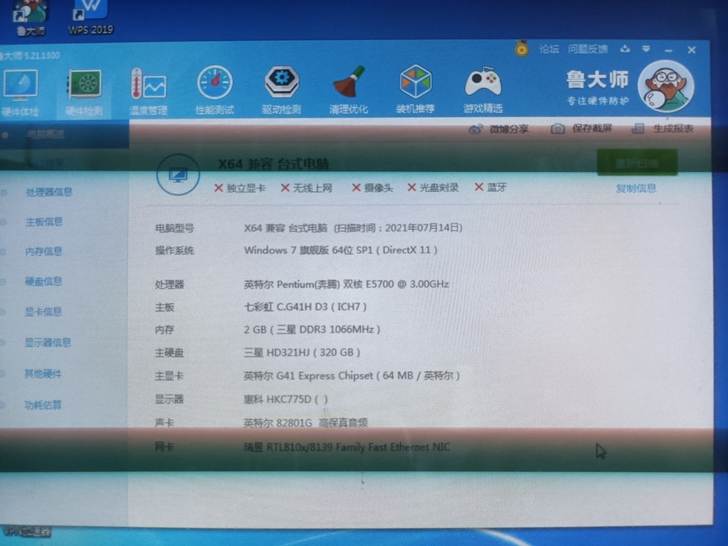The image size is (728, 546).
Task: Select 显卡信息 in the sidebar
Action: pos(43,312)
